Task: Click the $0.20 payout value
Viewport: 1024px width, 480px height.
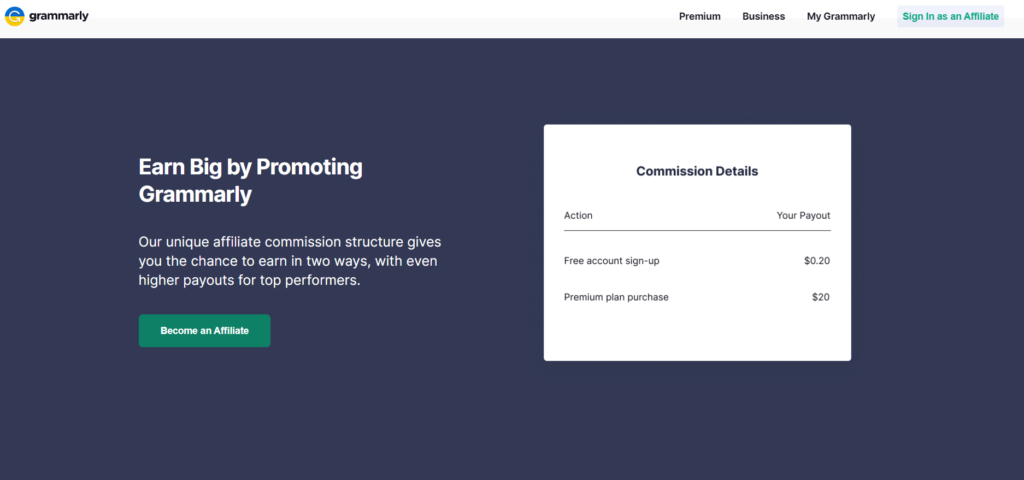Action: tap(817, 261)
